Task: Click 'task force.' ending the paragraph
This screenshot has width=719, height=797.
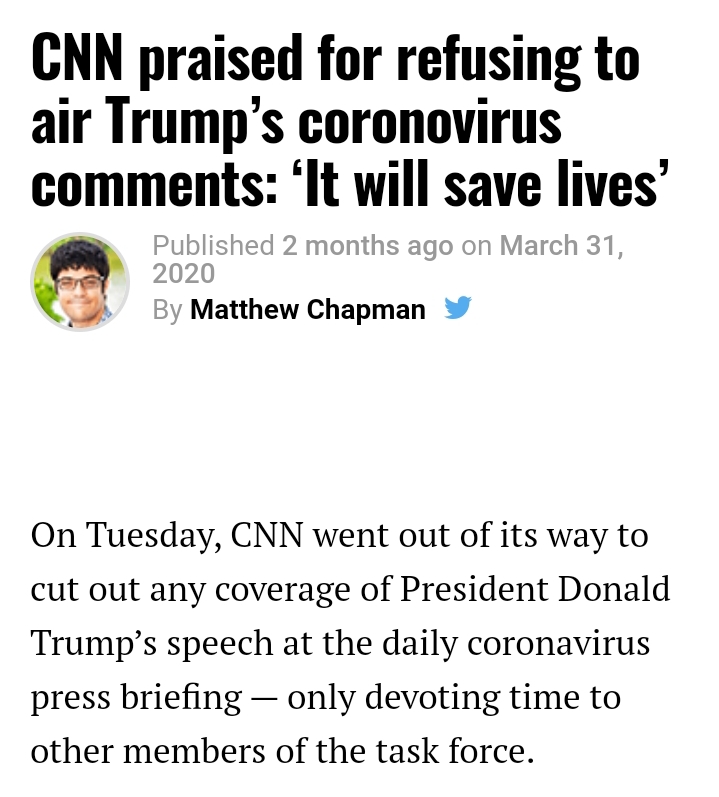Action: 455,751
